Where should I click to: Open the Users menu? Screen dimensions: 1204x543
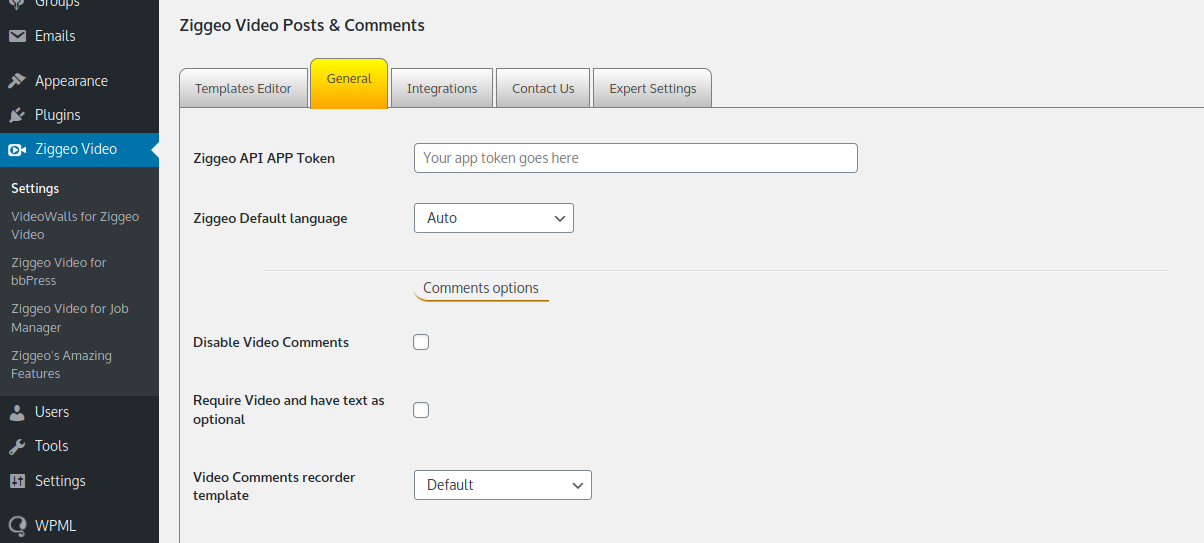coord(79,412)
